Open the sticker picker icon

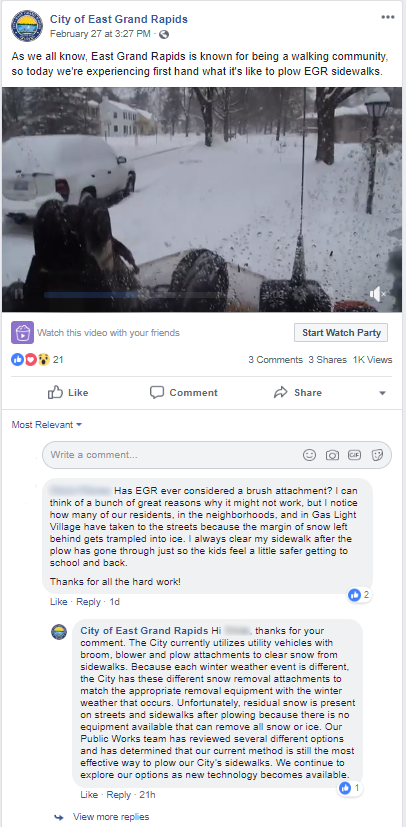(377, 455)
